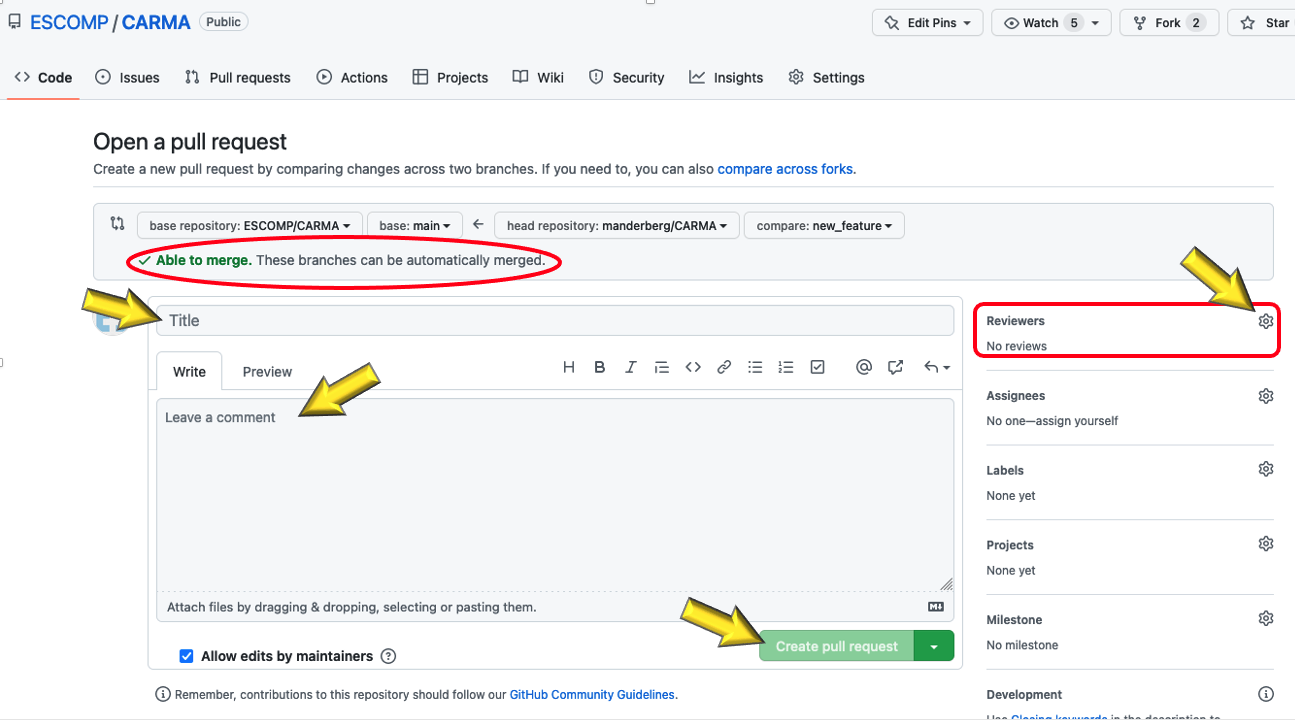Open the Actions tab
Screen dimensions: 1295x720
352,78
